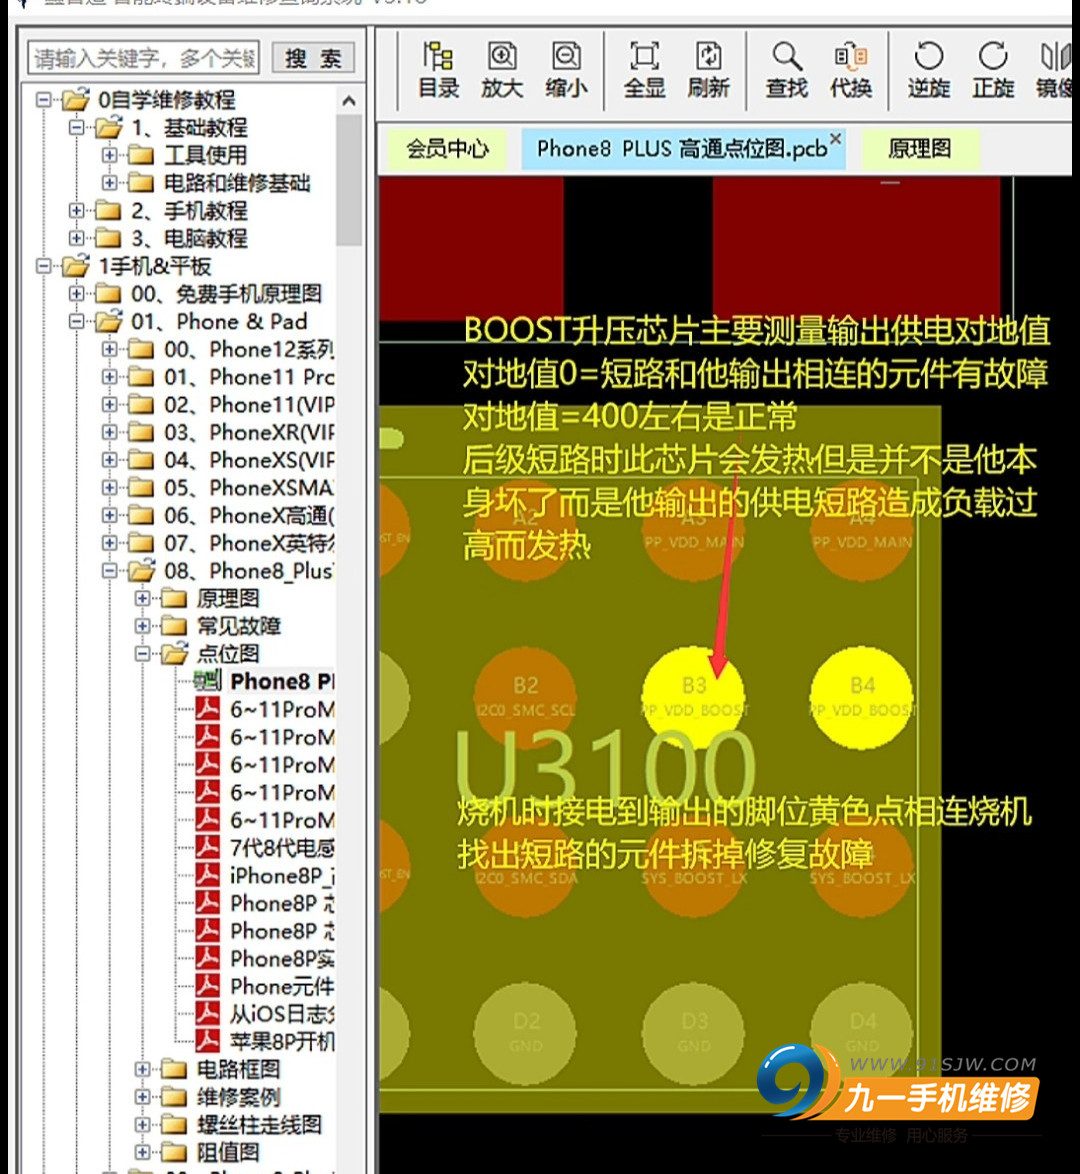The width and height of the screenshot is (1080, 1174).
Task: Expand the 维修案例 folder
Action: (x=142, y=1097)
